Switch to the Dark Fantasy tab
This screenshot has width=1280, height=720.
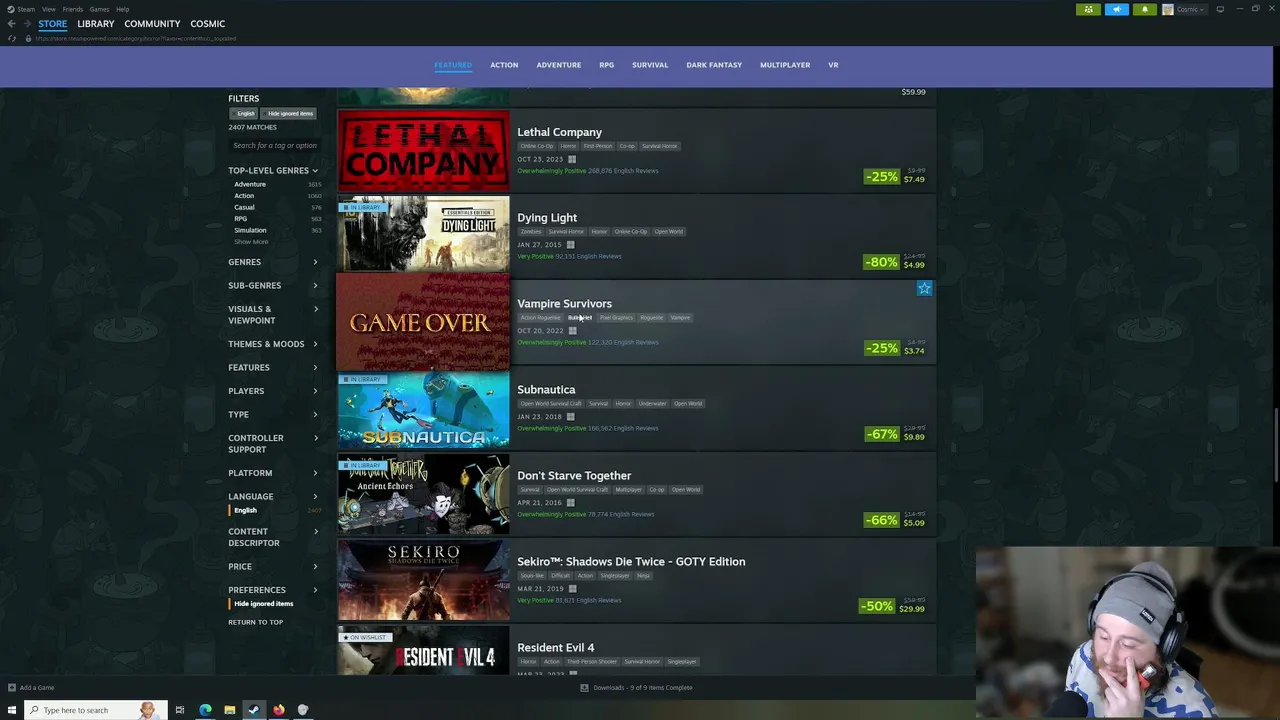tap(714, 65)
